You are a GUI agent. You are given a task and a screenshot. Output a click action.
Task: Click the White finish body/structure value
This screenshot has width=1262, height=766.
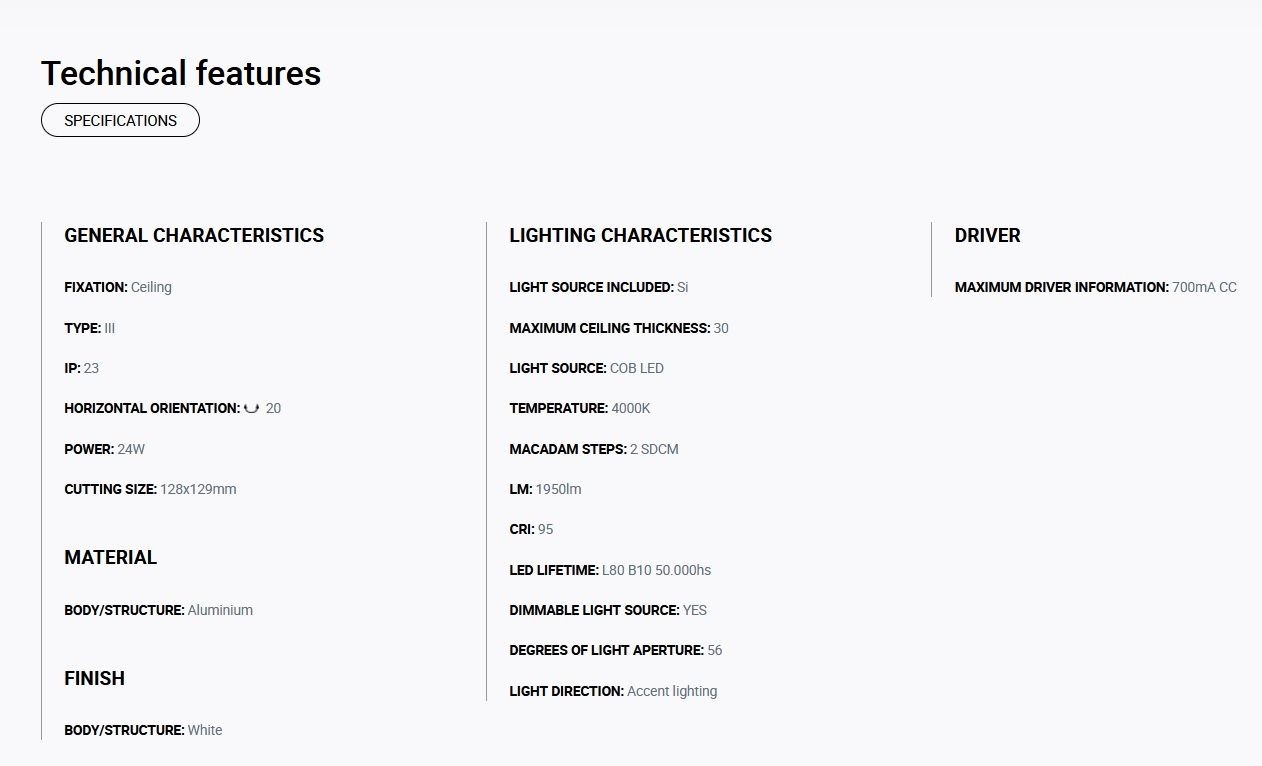(x=205, y=730)
